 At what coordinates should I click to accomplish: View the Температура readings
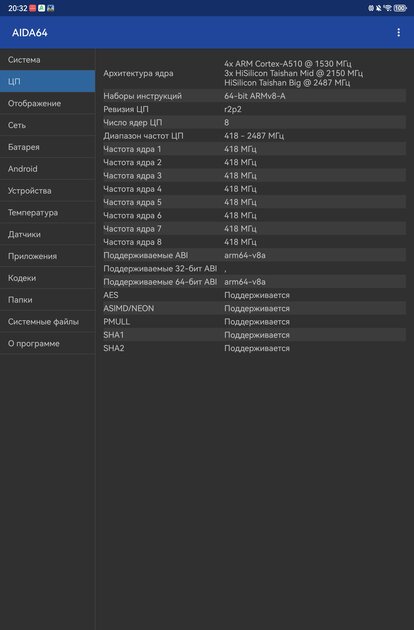(47, 212)
